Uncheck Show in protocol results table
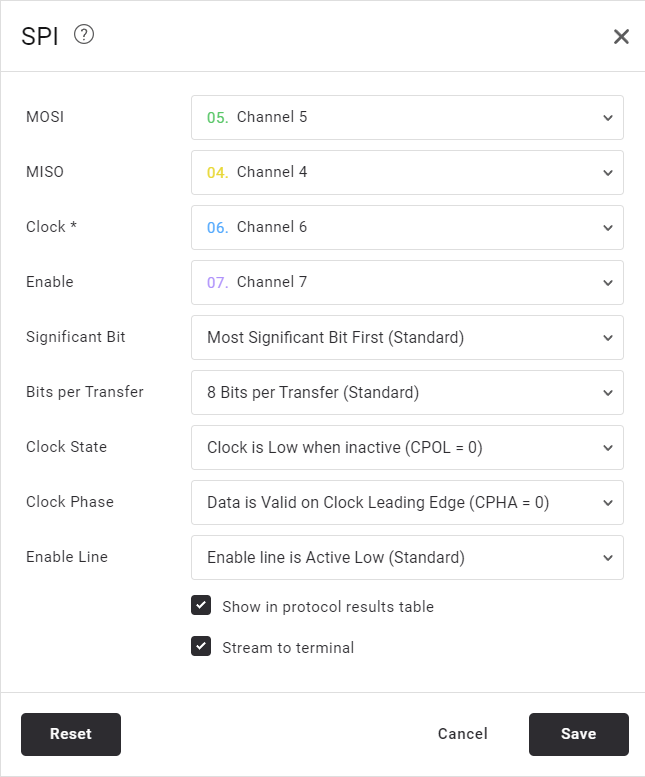 (201, 606)
